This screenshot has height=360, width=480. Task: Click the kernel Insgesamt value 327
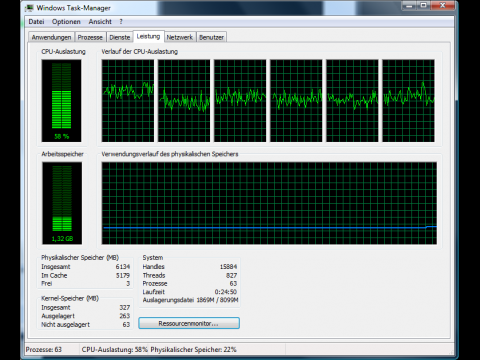(x=125, y=307)
